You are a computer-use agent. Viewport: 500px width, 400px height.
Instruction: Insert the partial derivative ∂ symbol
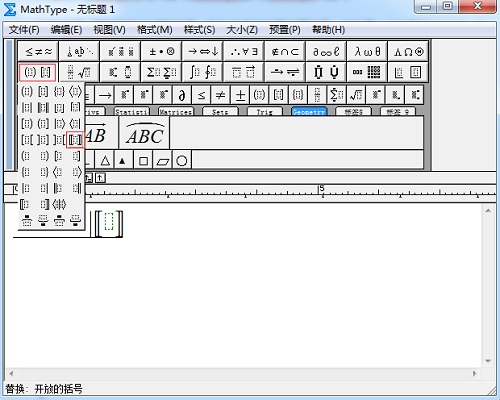[x=182, y=95]
